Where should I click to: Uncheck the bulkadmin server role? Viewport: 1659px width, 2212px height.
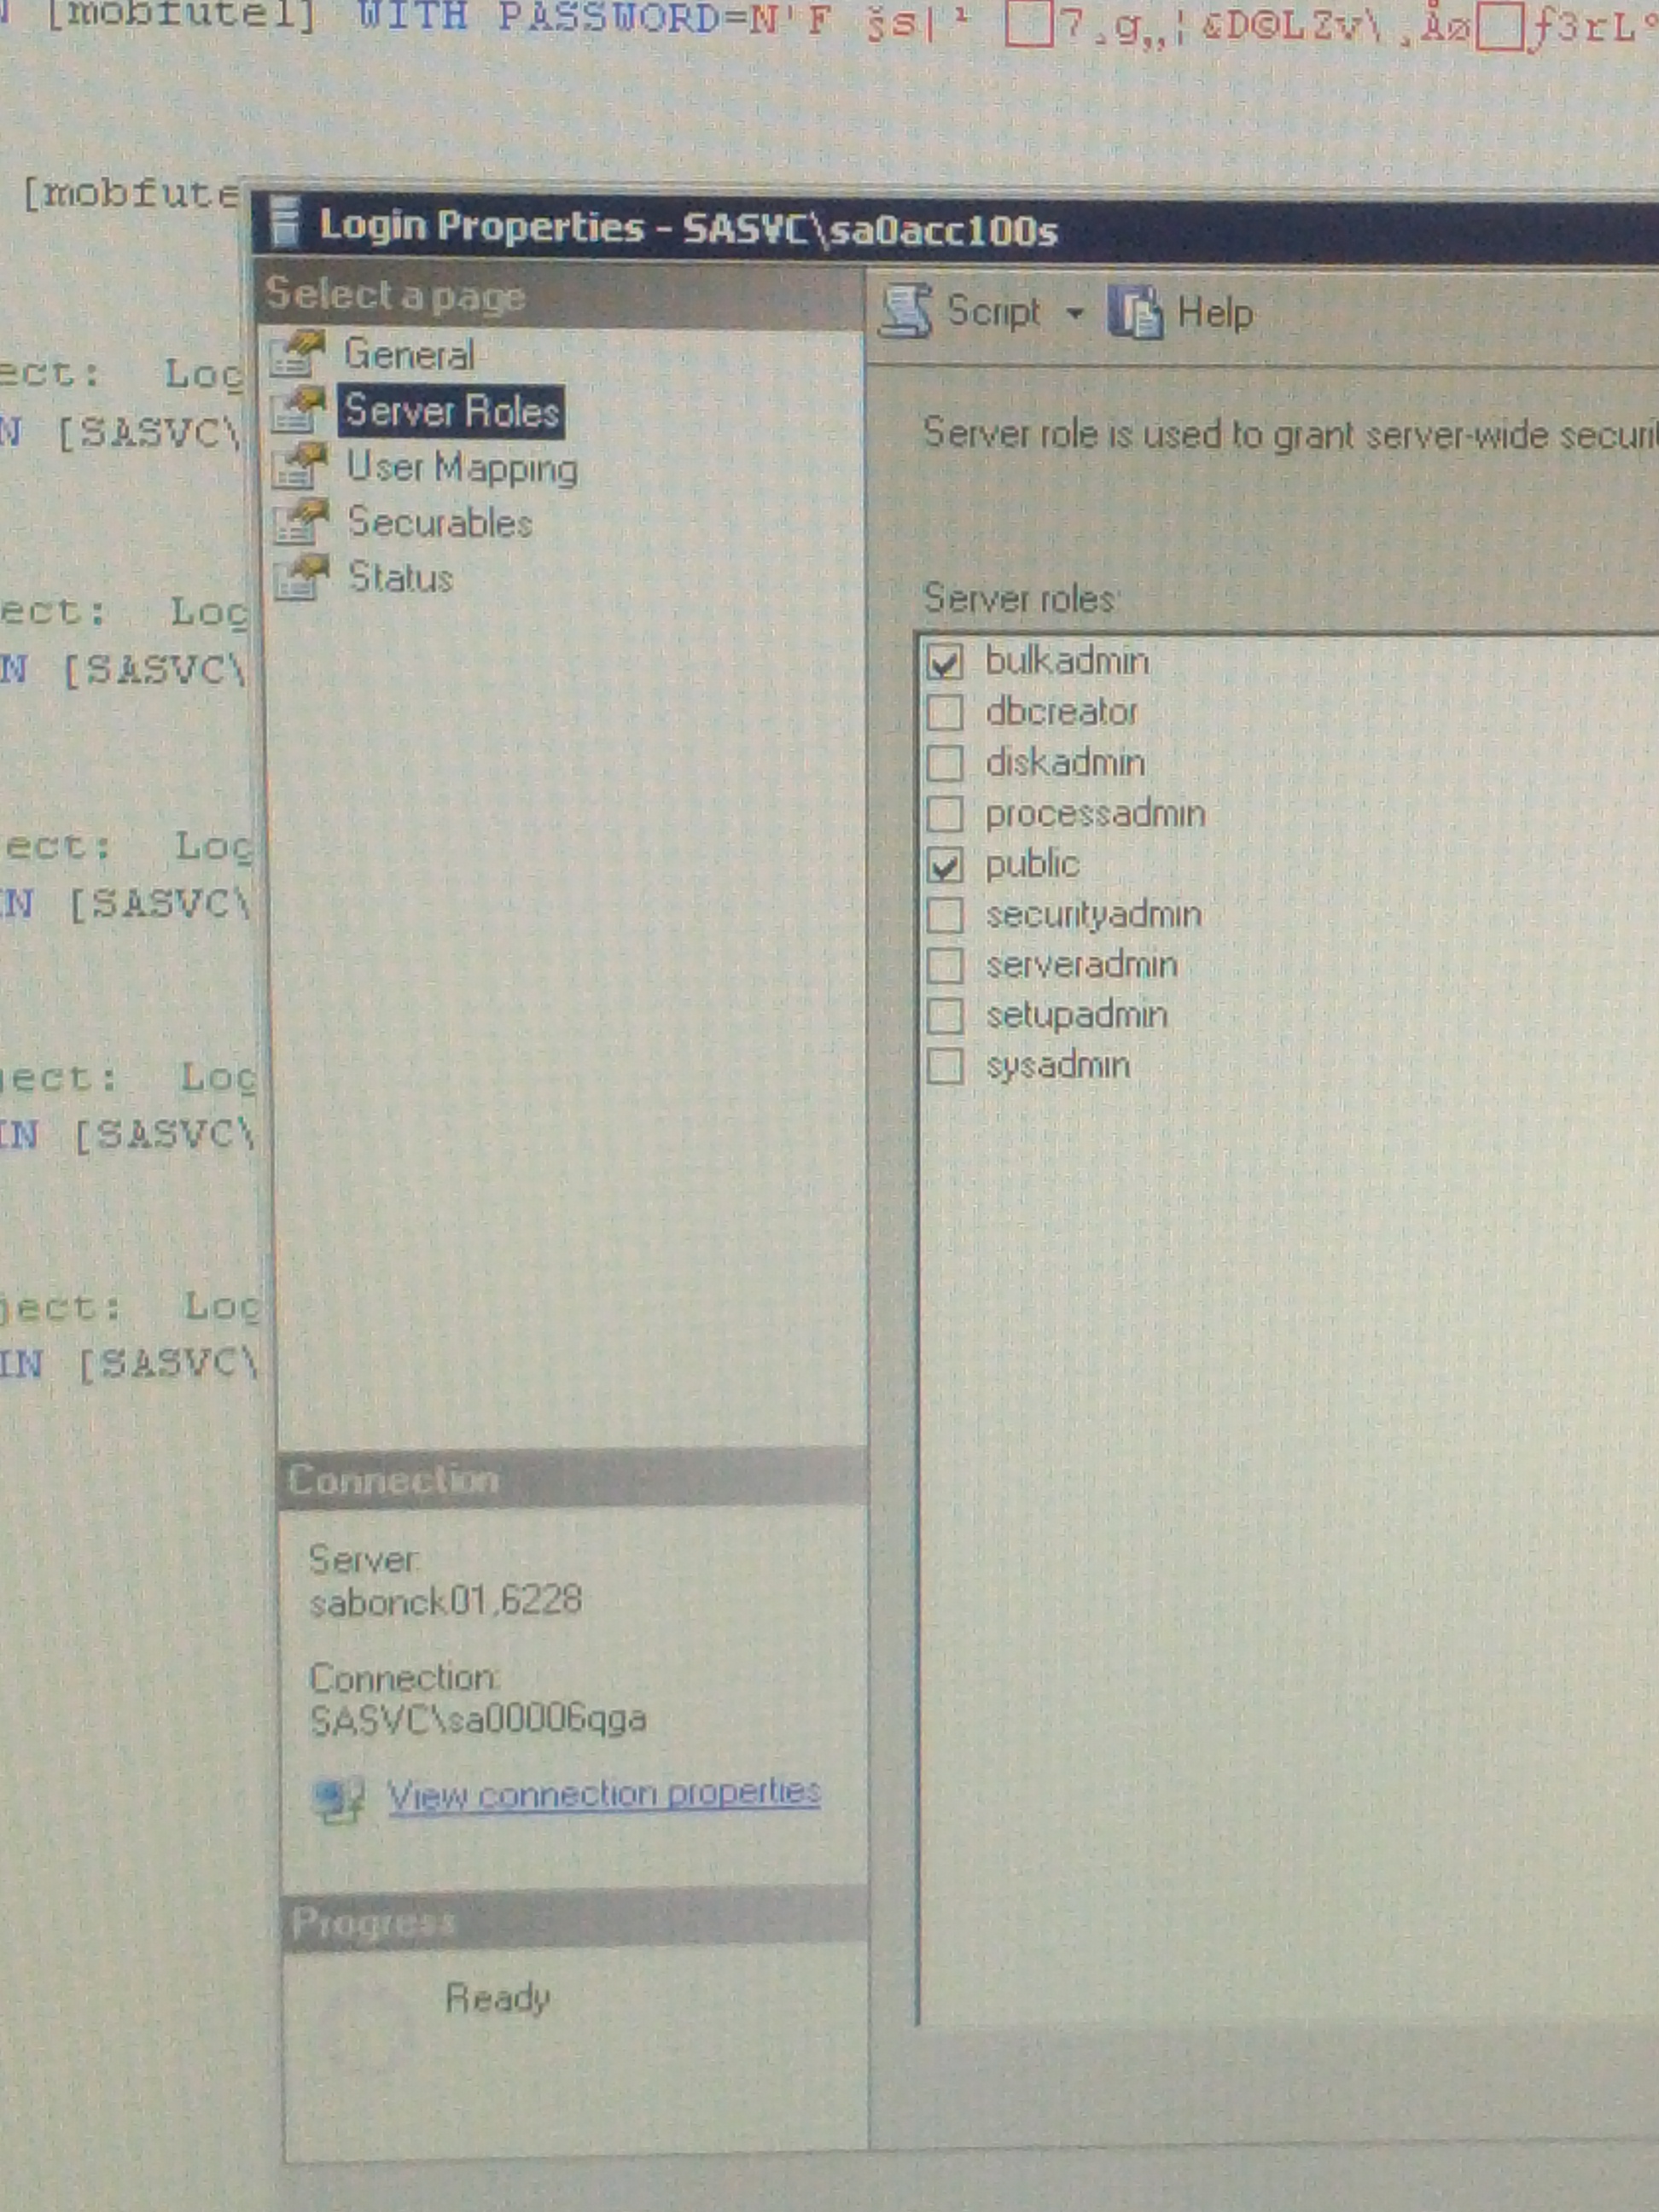coord(945,662)
